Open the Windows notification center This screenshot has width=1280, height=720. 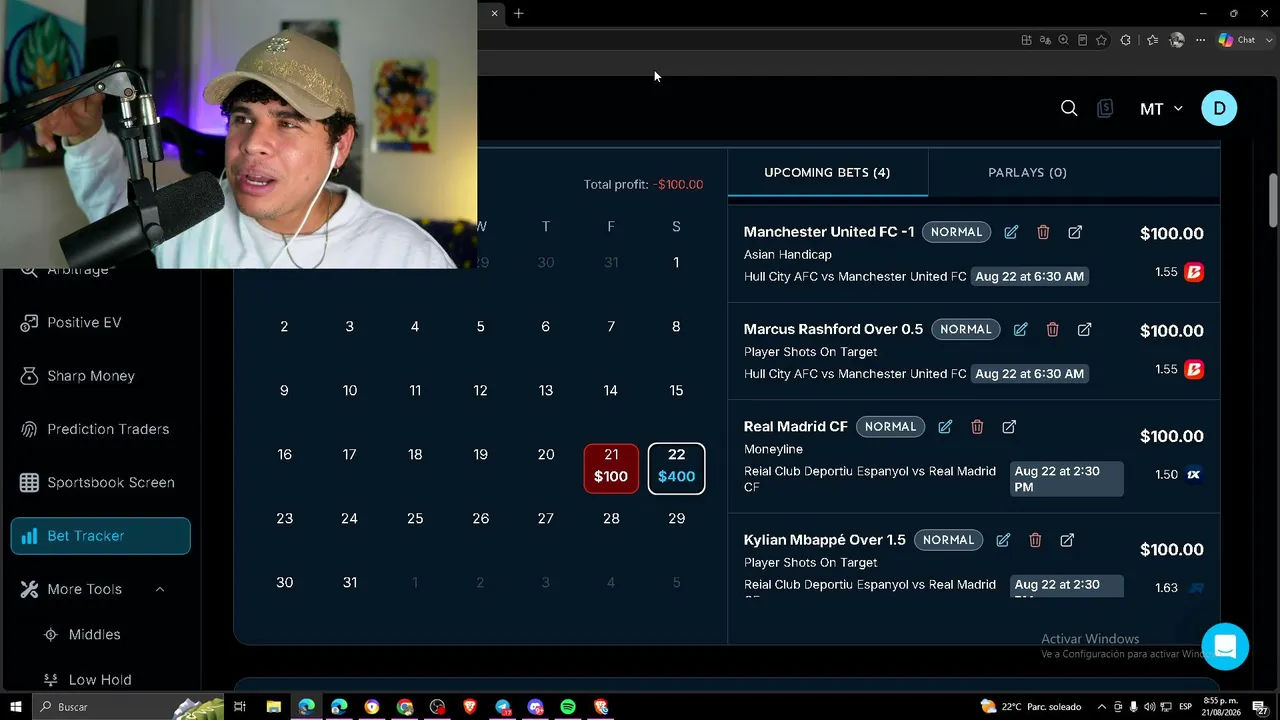1261,707
